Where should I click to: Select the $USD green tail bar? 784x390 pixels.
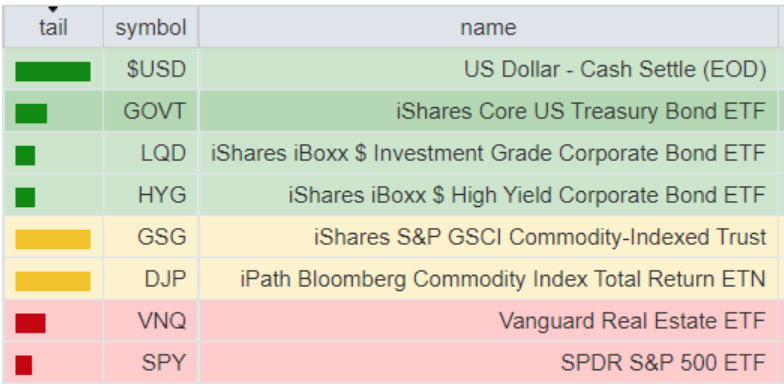tap(53, 72)
